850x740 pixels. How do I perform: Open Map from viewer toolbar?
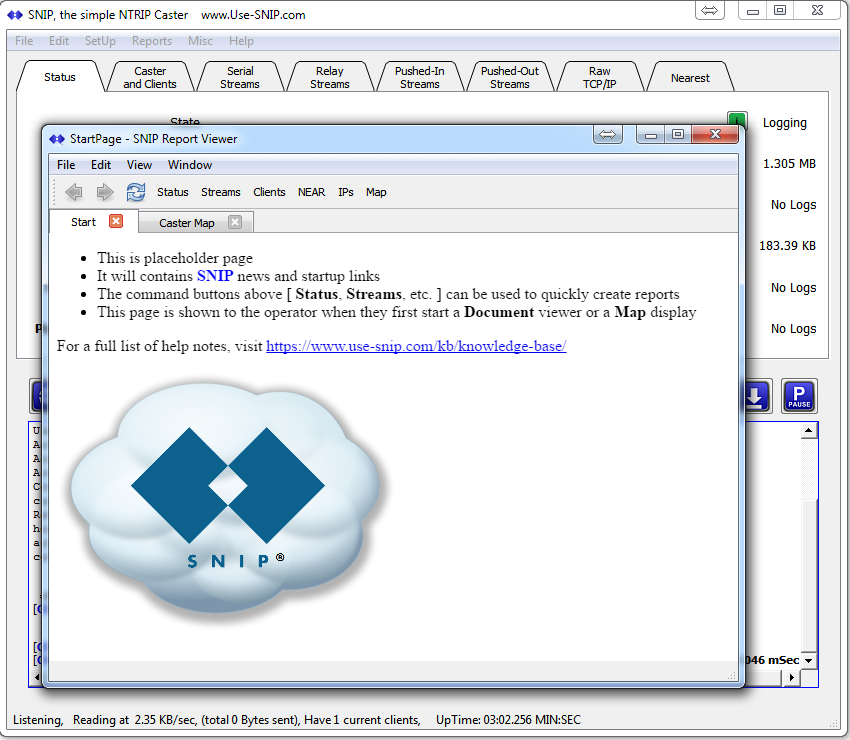pyautogui.click(x=376, y=192)
